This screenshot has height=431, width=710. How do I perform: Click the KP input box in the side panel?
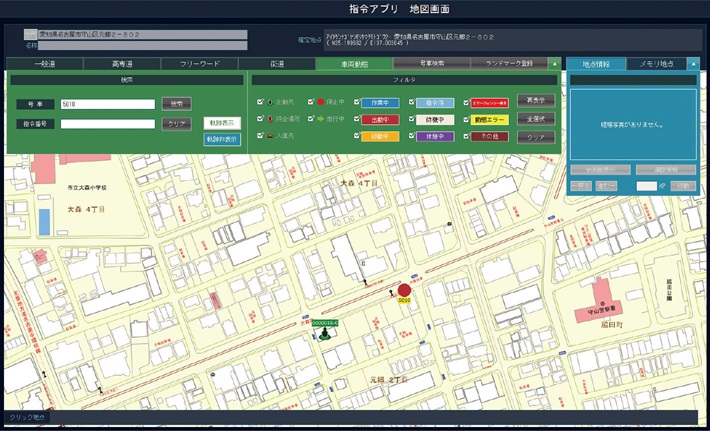pyautogui.click(x=647, y=186)
